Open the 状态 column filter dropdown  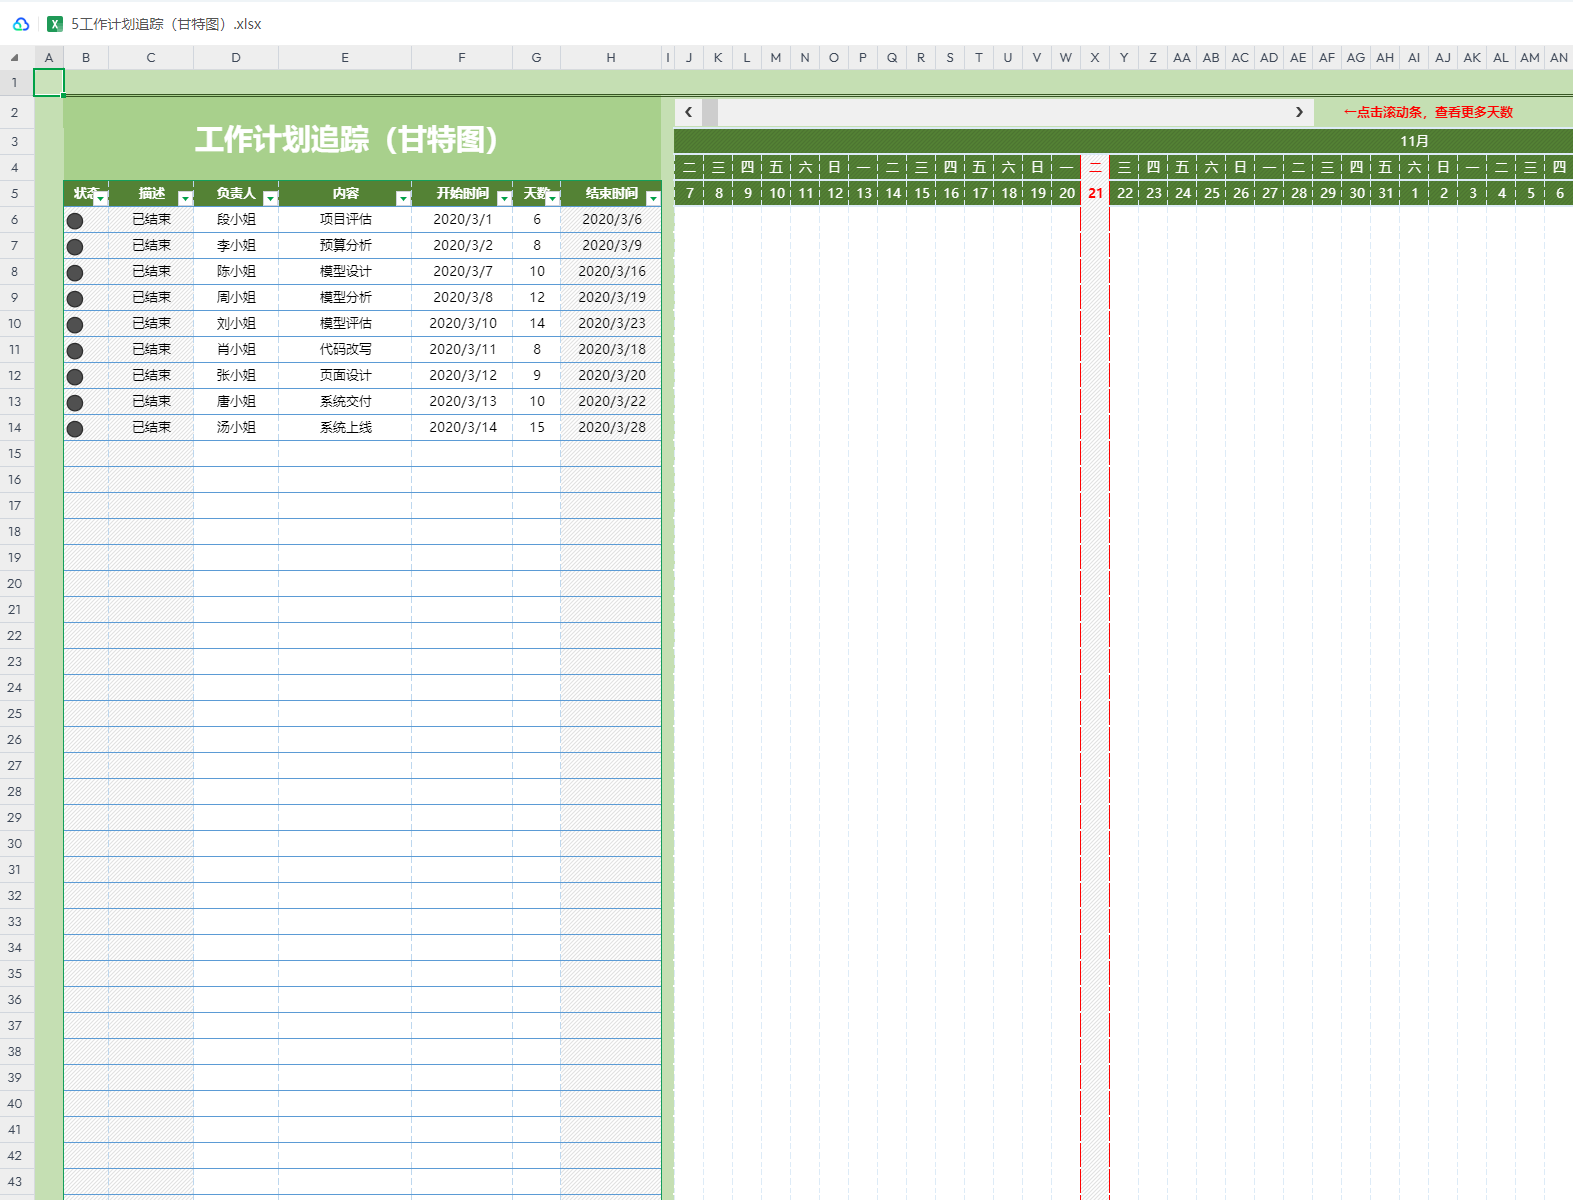tap(100, 198)
